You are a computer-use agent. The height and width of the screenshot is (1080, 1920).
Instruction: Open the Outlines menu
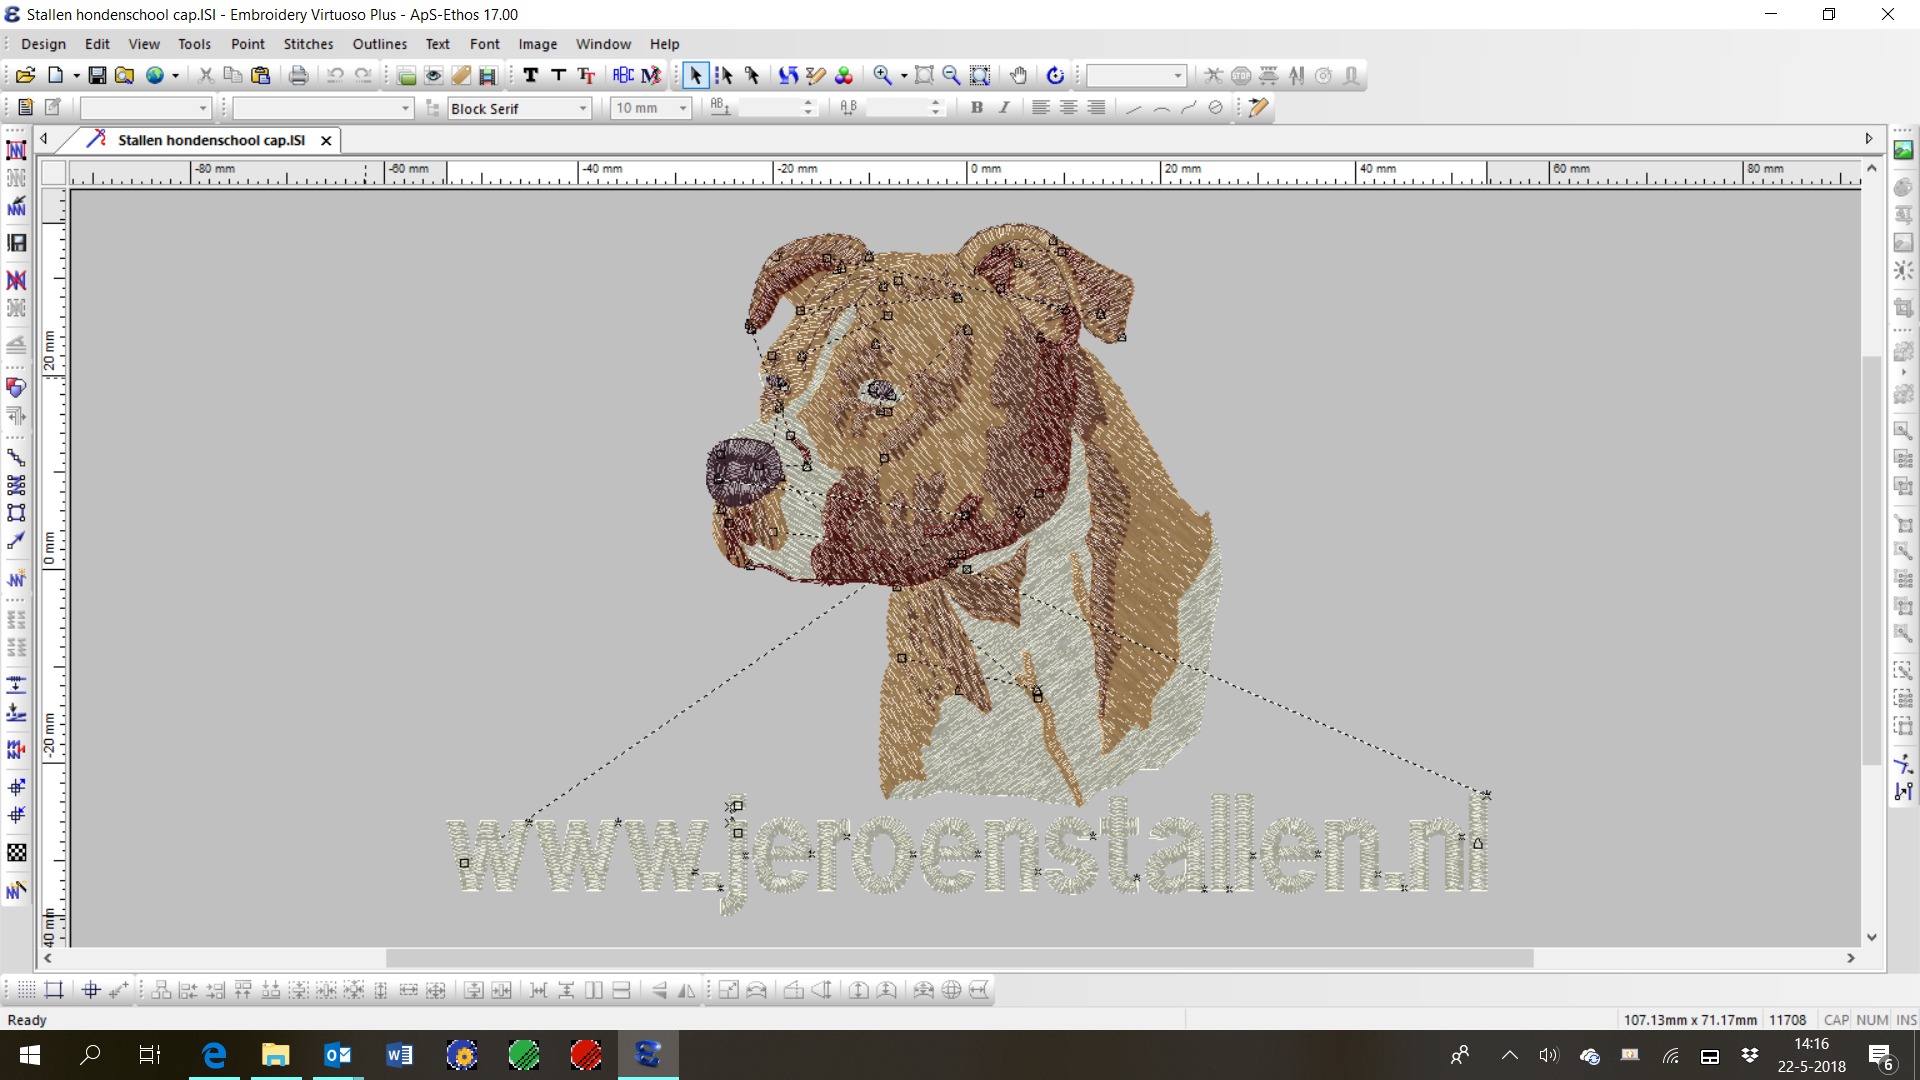coord(379,44)
